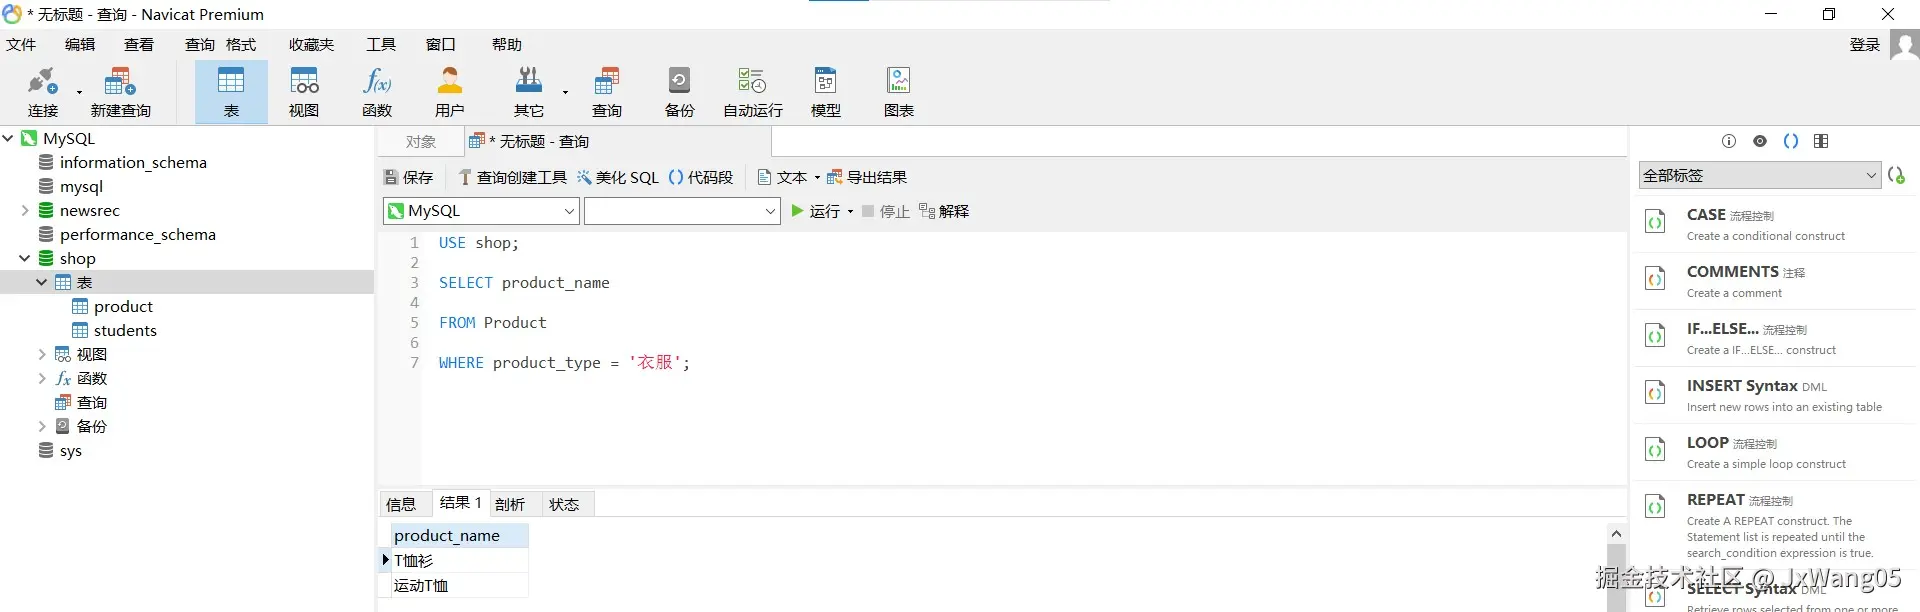Switch to the 信息 result tab

point(402,504)
